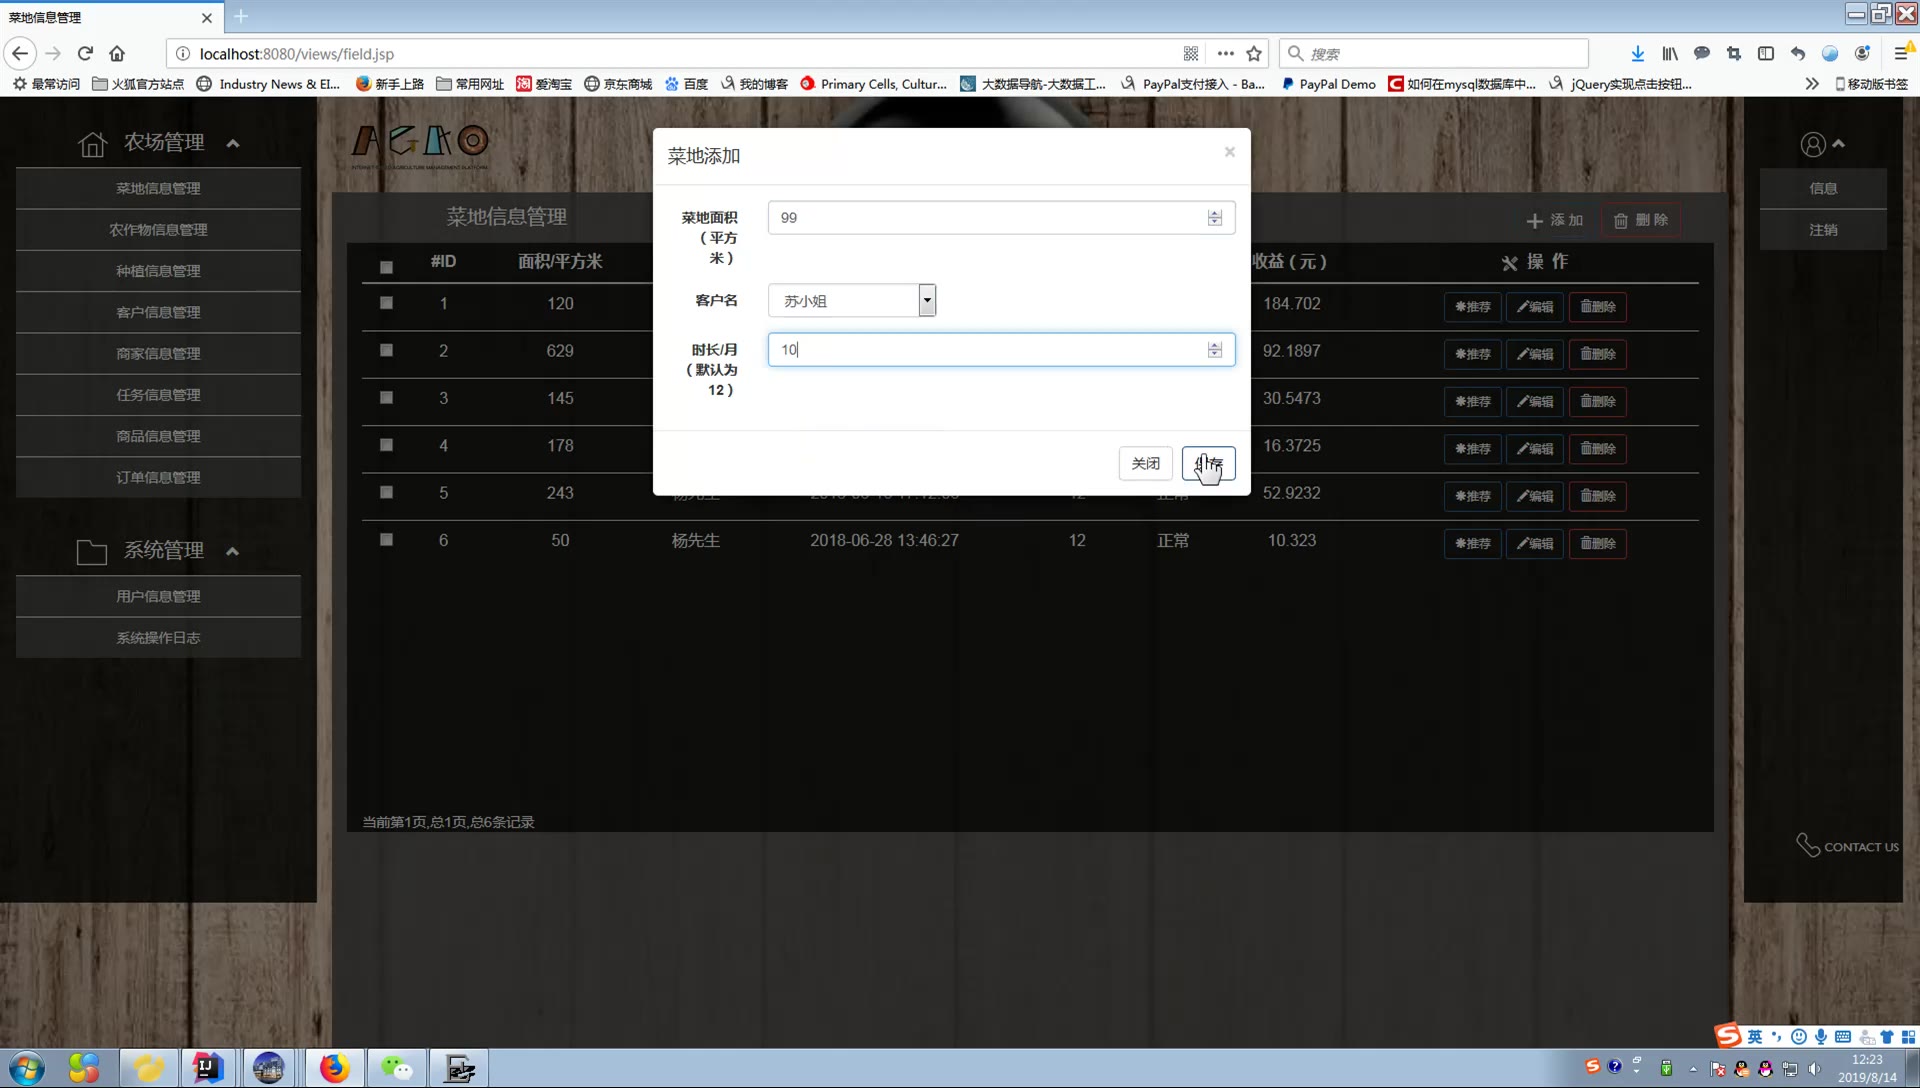Check the checkbox for row ID 1
1920x1088 pixels.
point(386,303)
